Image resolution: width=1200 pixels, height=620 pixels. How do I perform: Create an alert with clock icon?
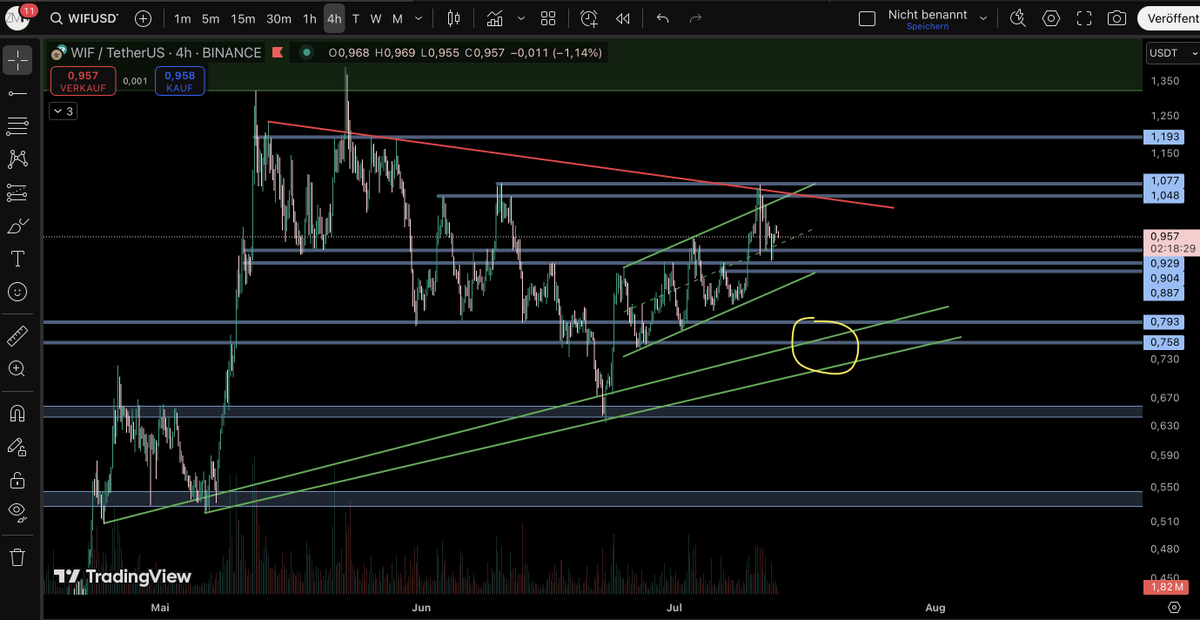pyautogui.click(x=589, y=18)
